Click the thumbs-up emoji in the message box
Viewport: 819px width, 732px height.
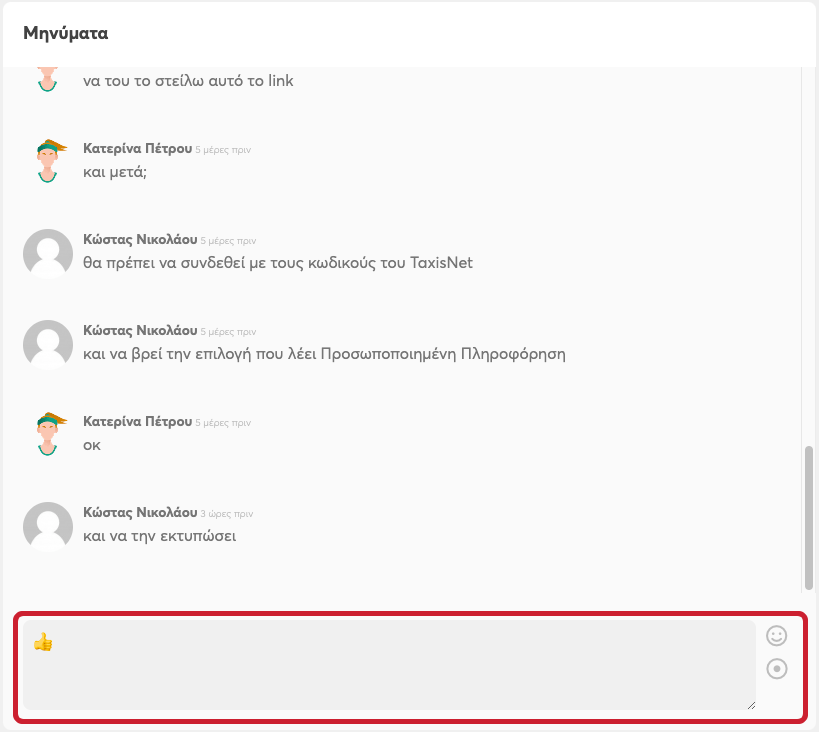coord(43,643)
